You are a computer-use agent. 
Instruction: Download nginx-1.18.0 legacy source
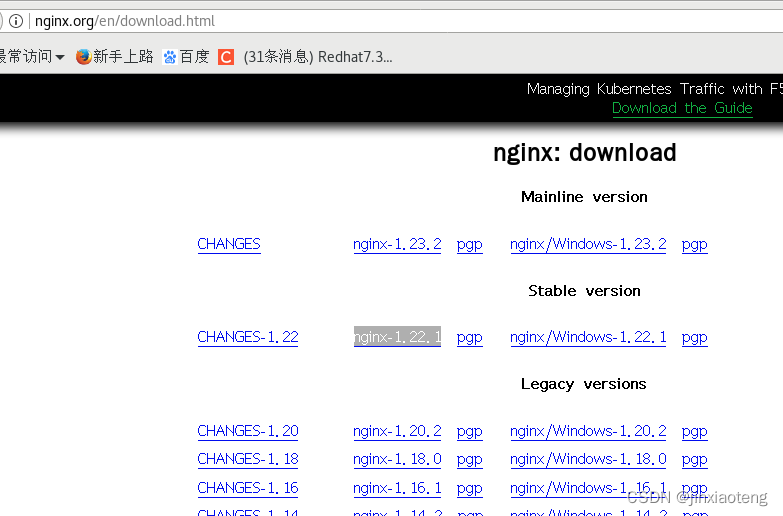coord(397,459)
